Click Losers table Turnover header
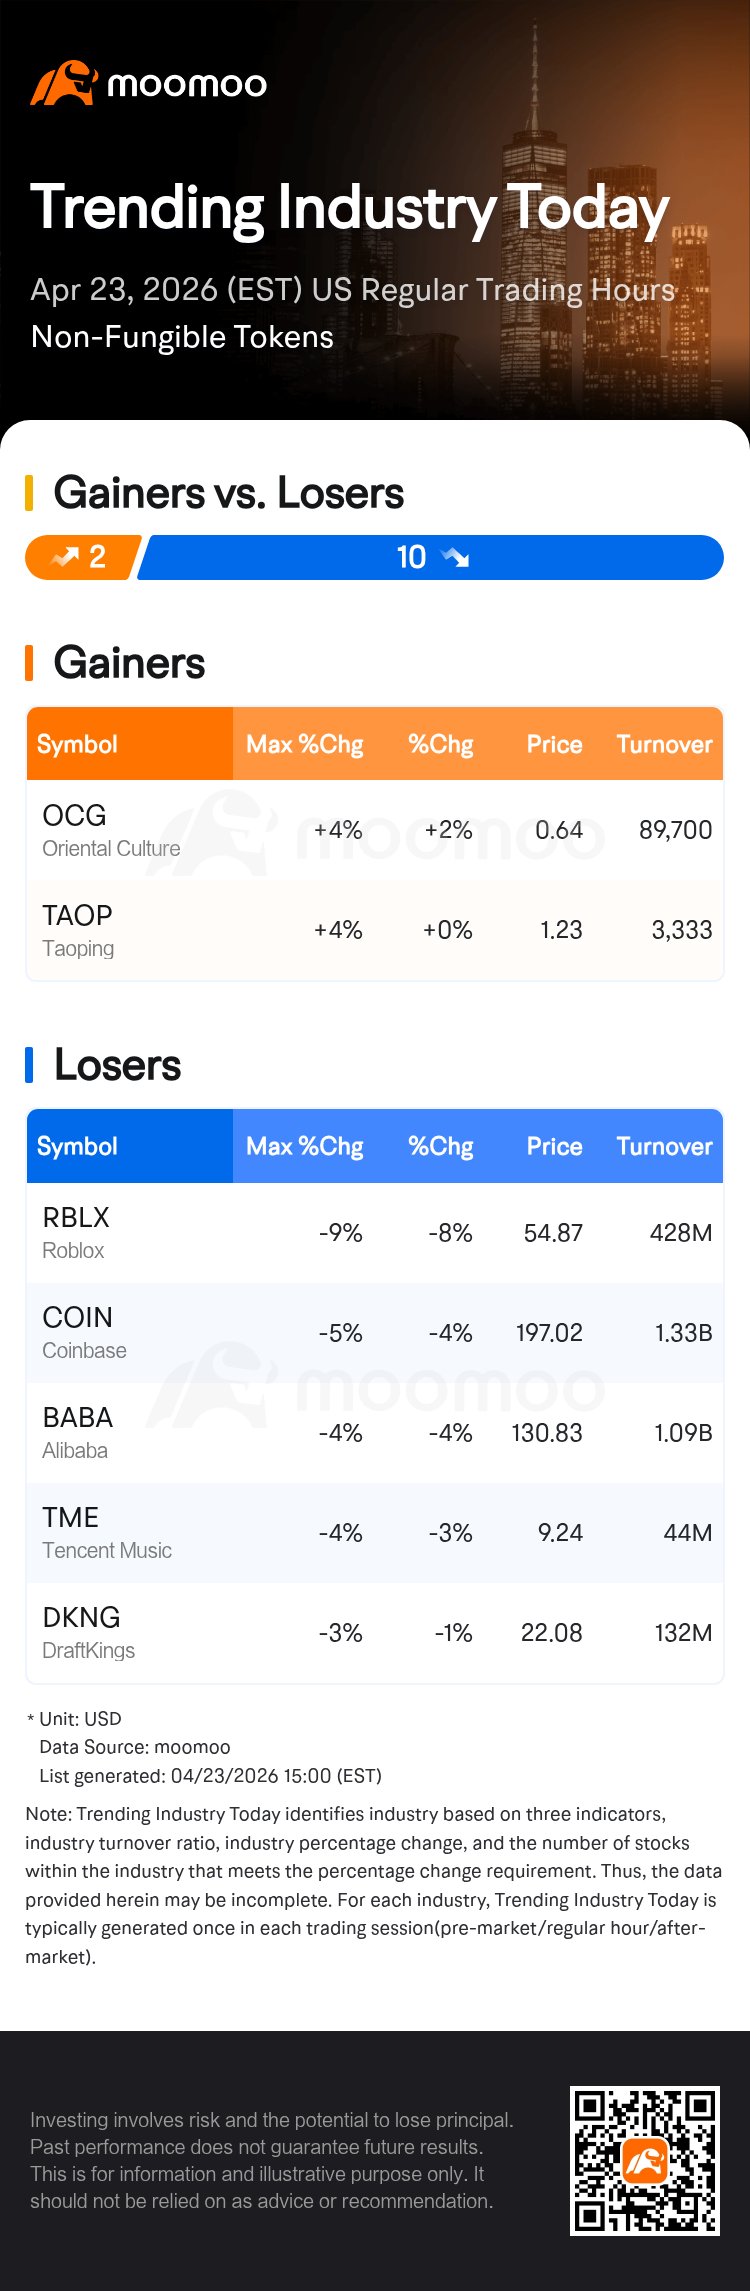Viewport: 750px width, 2291px height. (664, 1147)
